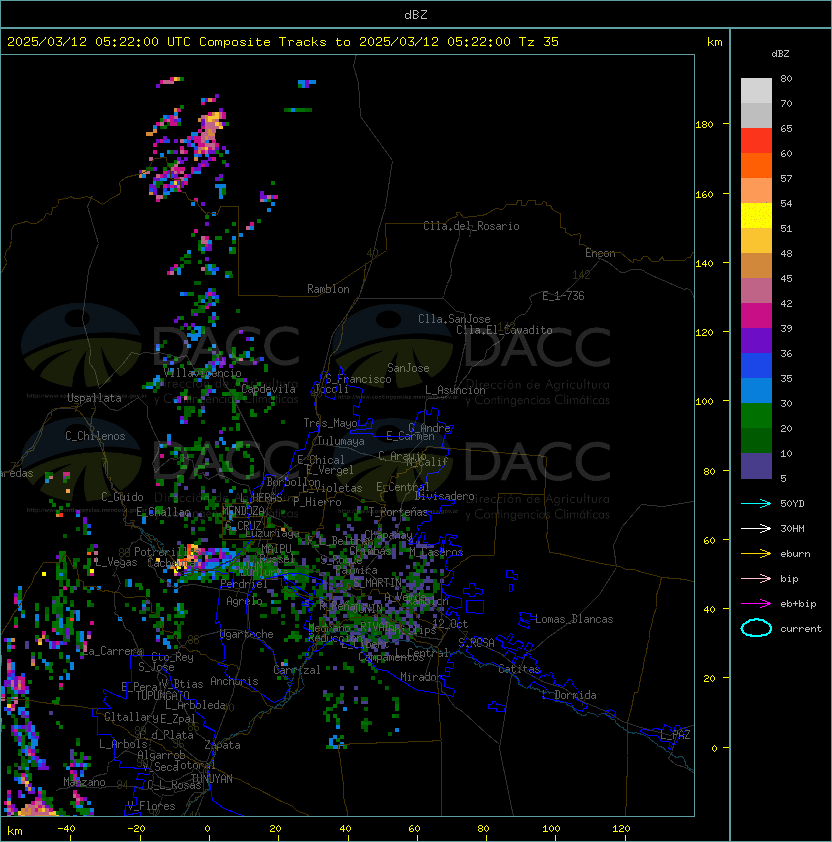
Task: Select the 'E_1-736' label
Action: point(563,296)
